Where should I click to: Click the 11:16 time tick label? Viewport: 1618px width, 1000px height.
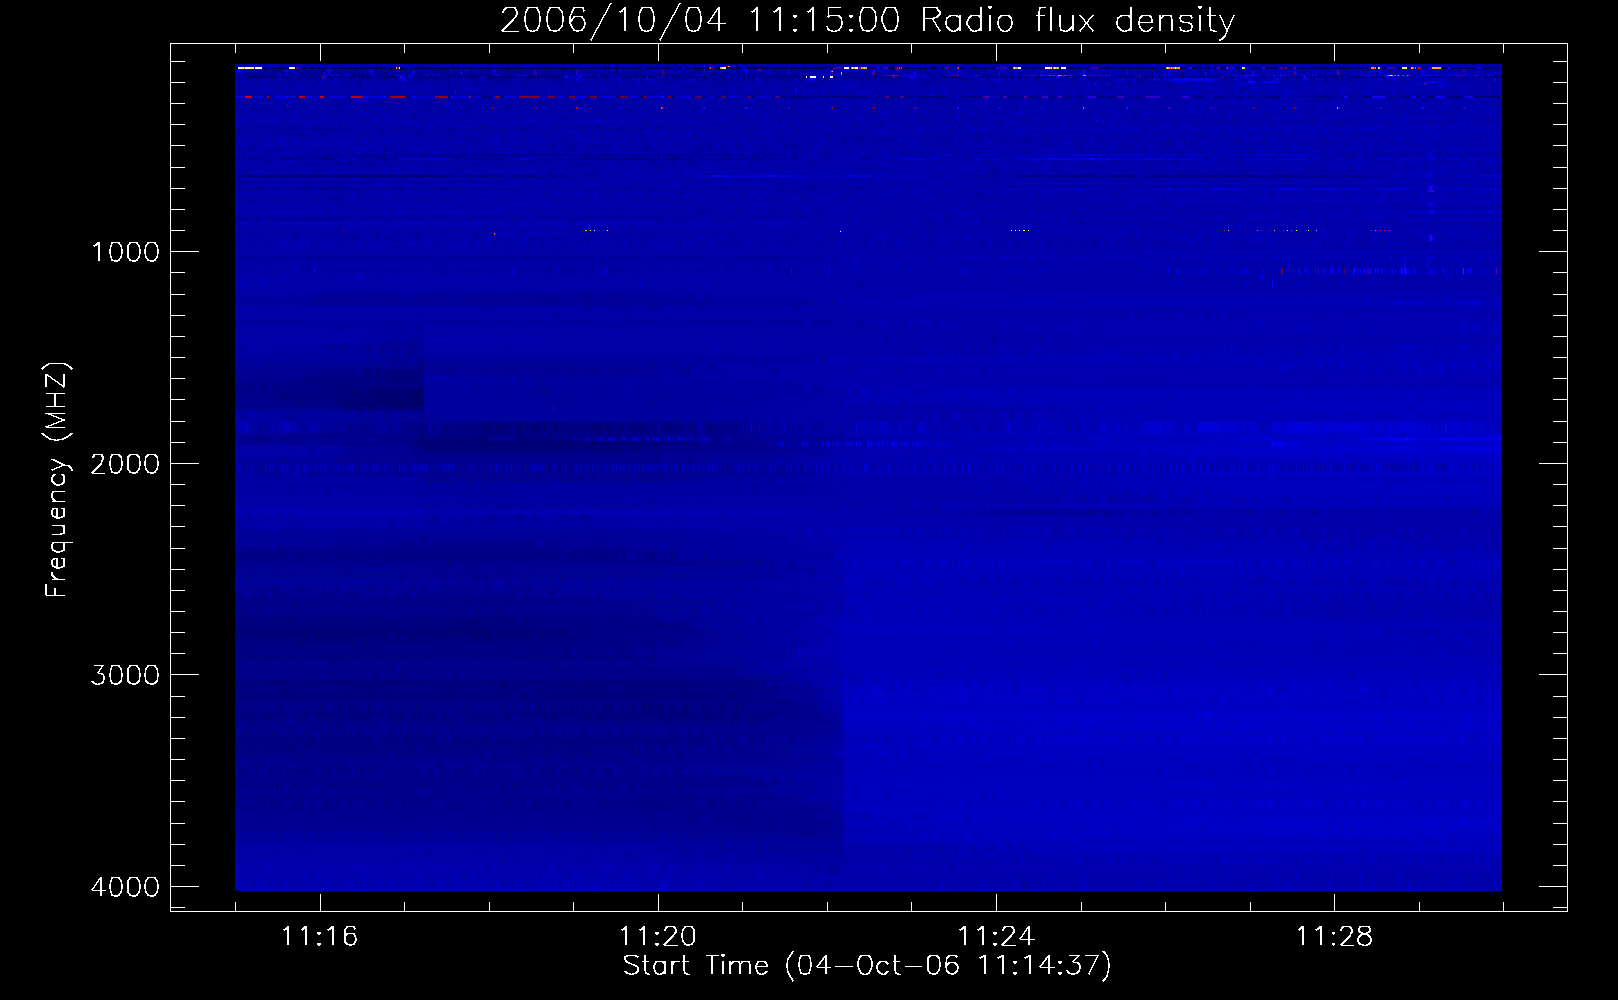[319, 936]
